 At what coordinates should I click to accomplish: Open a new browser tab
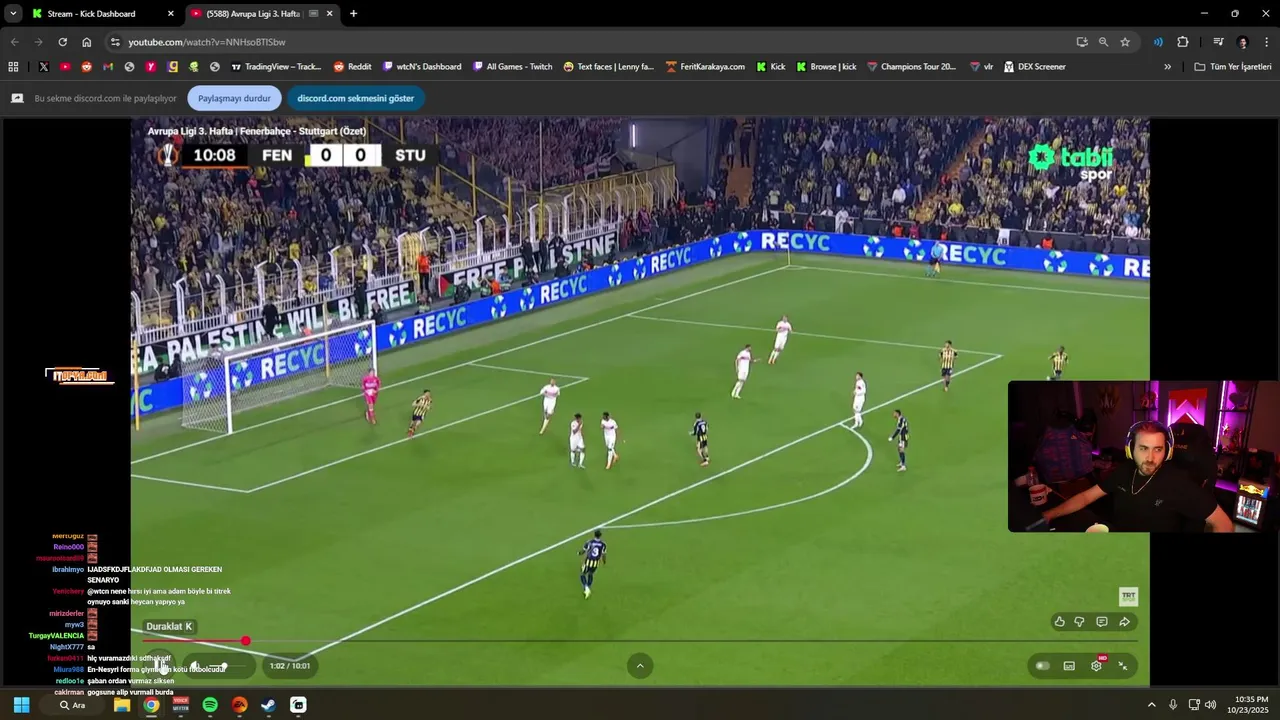[x=353, y=14]
